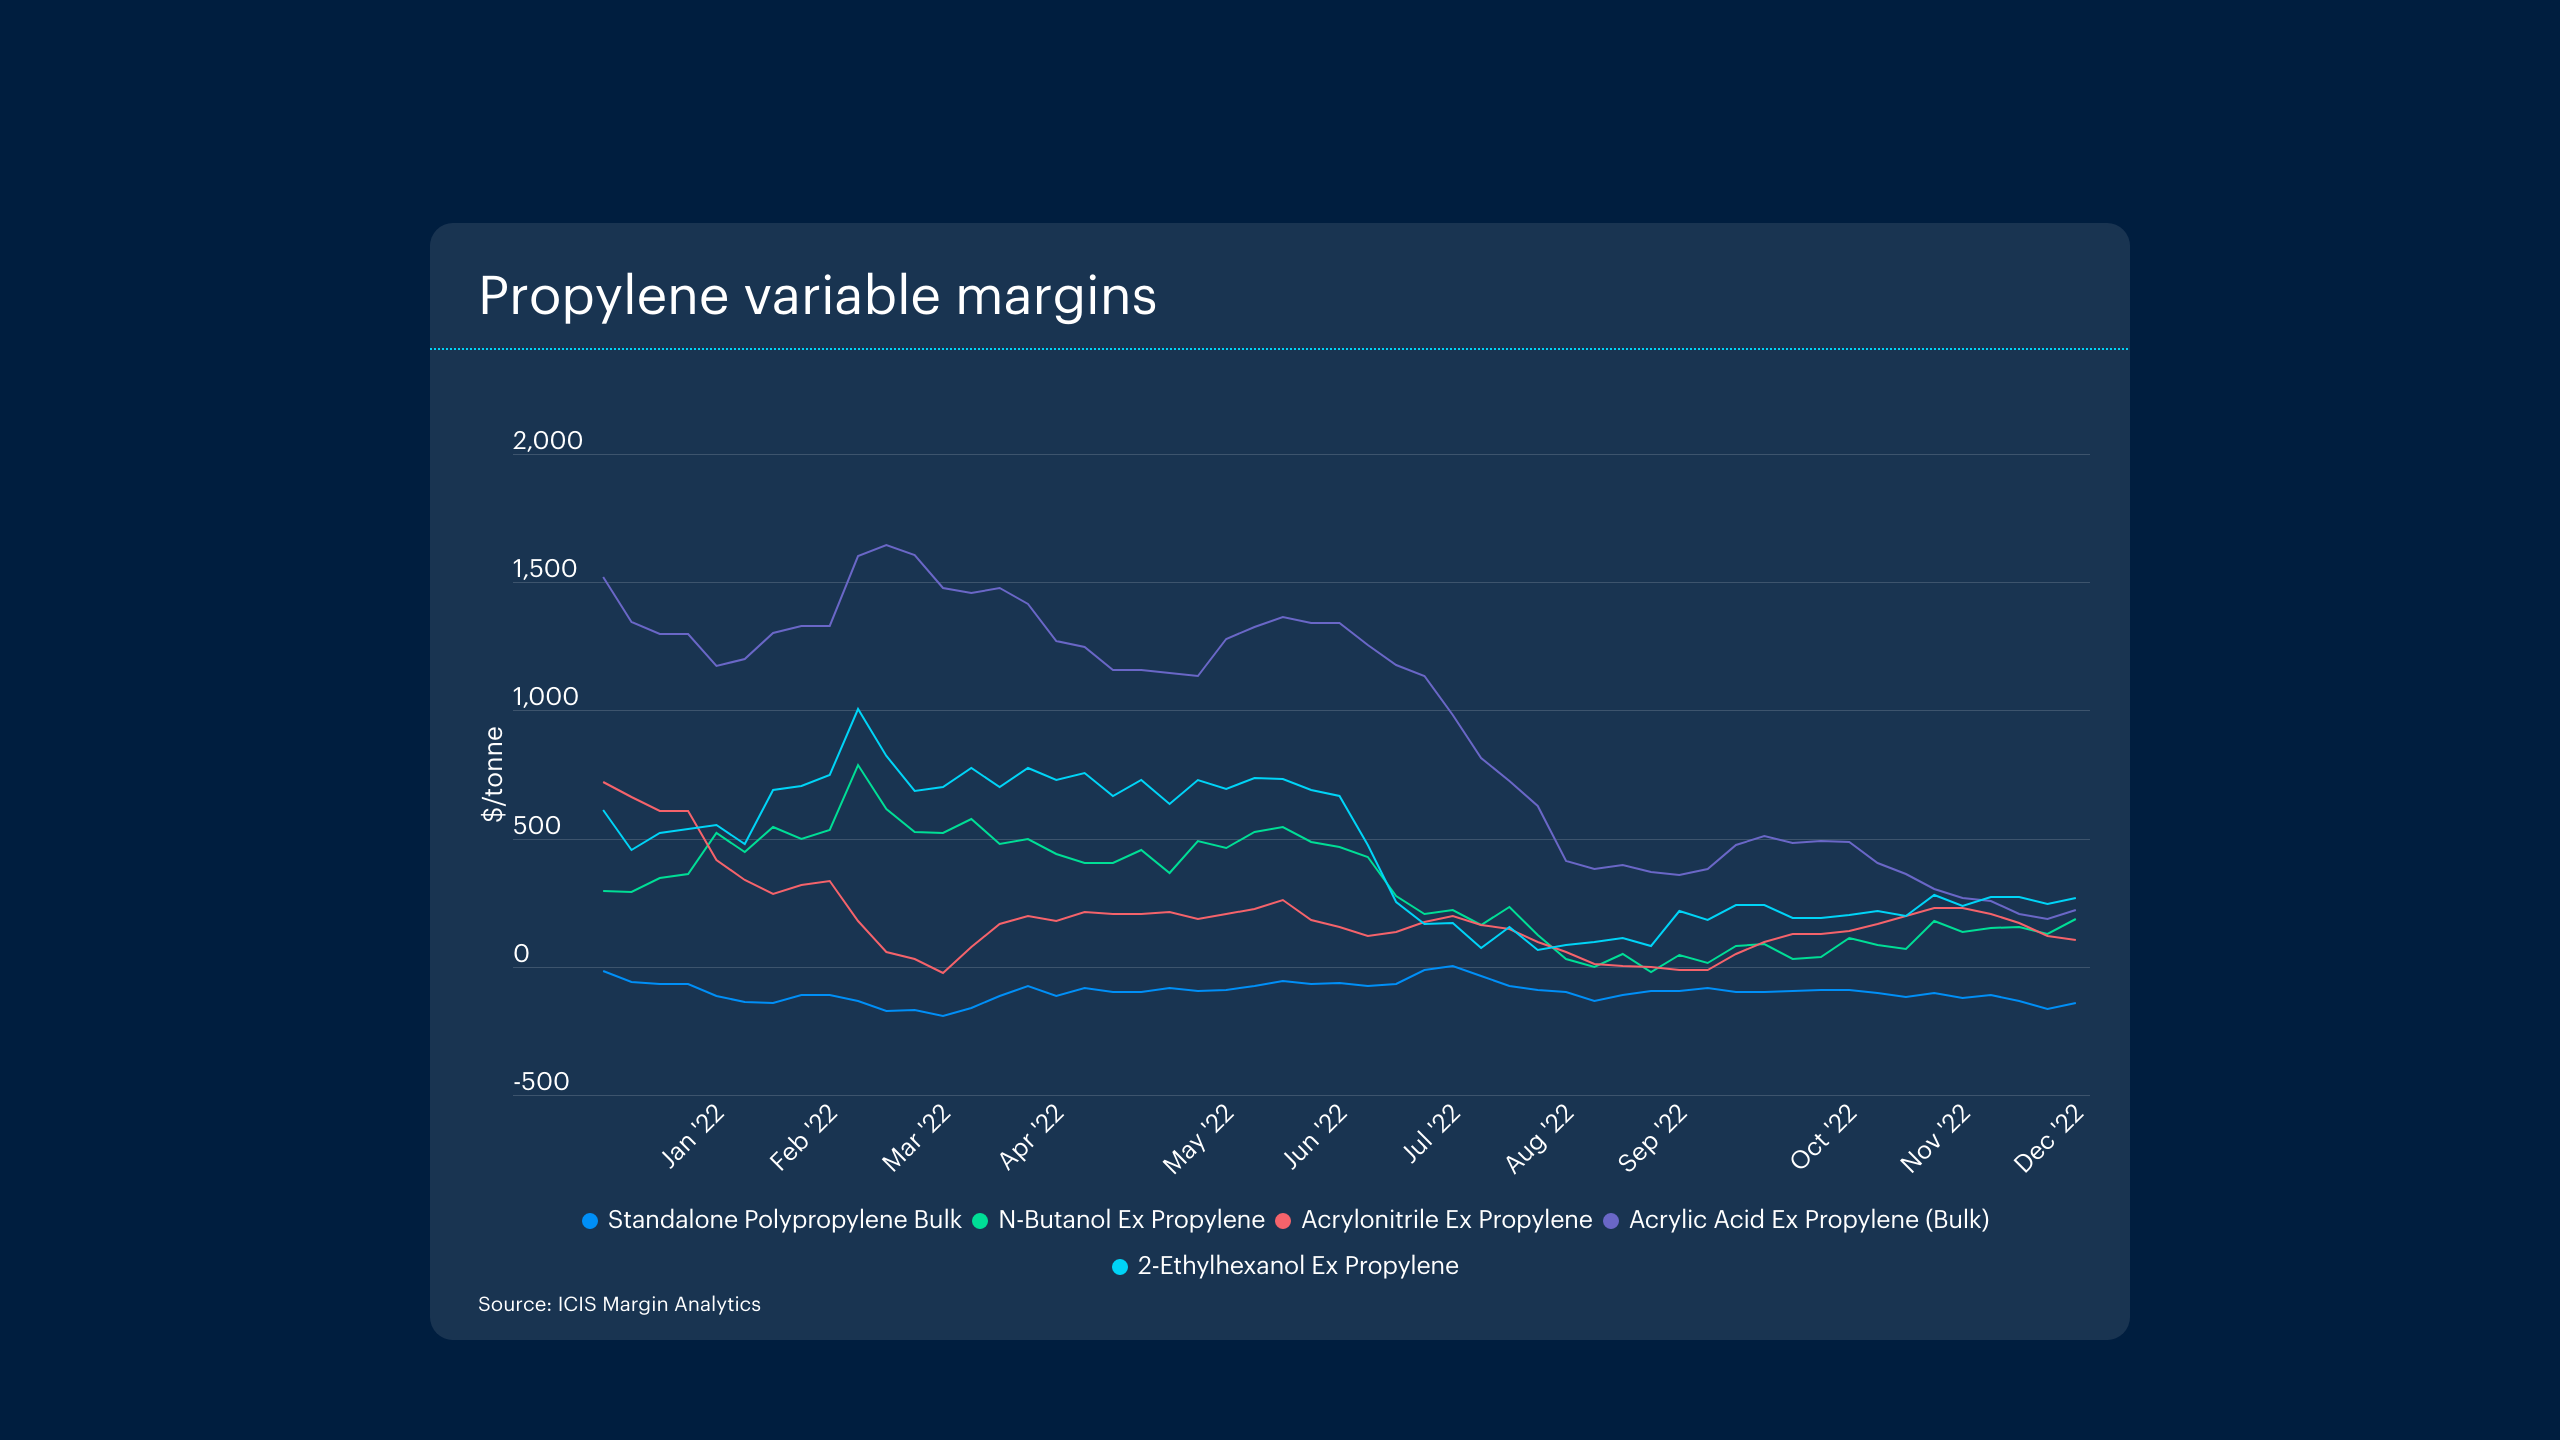The image size is (2560, 1440).
Task: Click the Jan '22 axis label
Action: [x=693, y=1136]
